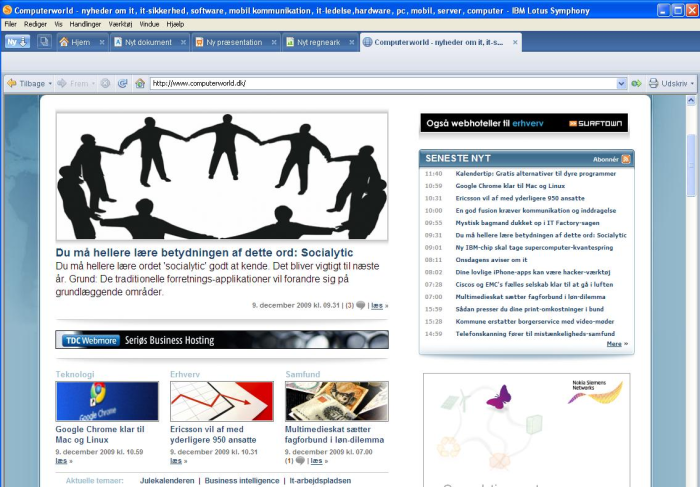Open Google Chrome klar til Mac news item
Image resolution: width=700 pixels, height=487 pixels.
coord(510,186)
